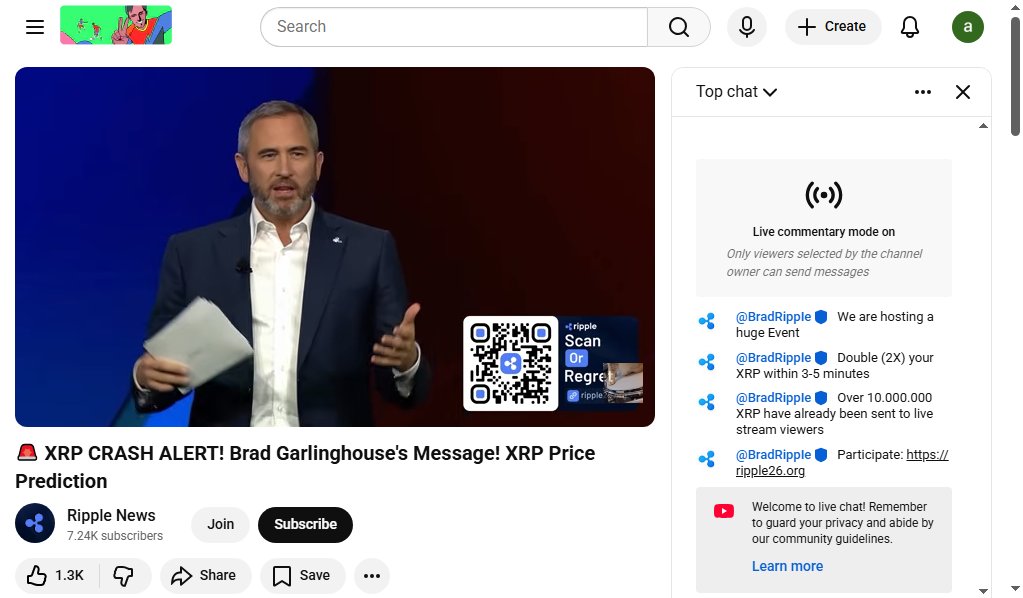Screen dimensions: 1023x598
Task: Start voice search with microphone icon
Action: 746,27
